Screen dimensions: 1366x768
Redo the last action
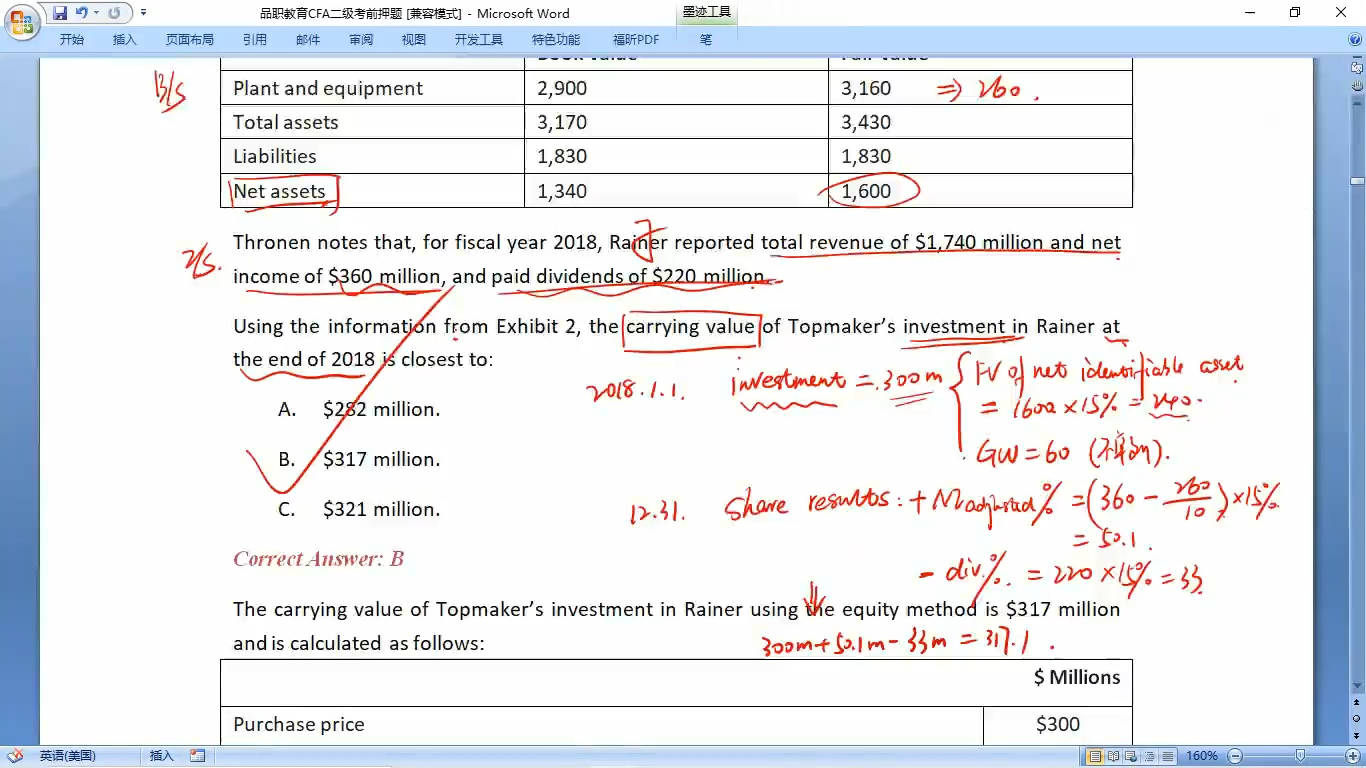(x=114, y=13)
